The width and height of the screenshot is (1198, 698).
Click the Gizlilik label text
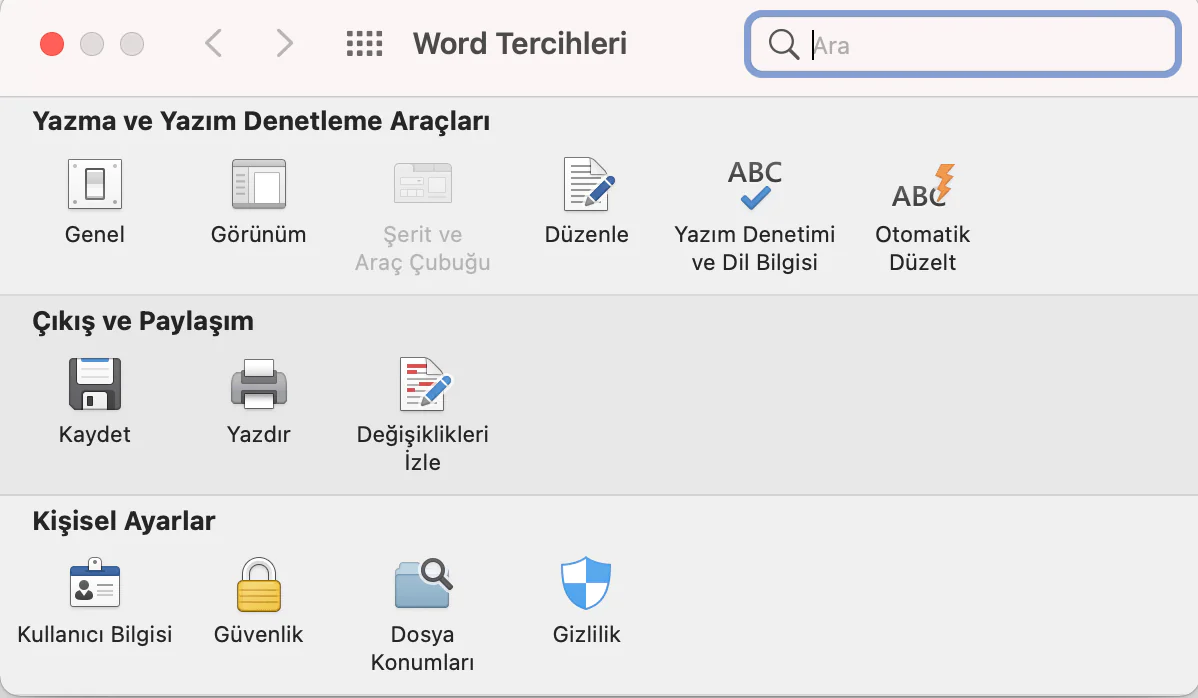click(x=587, y=635)
